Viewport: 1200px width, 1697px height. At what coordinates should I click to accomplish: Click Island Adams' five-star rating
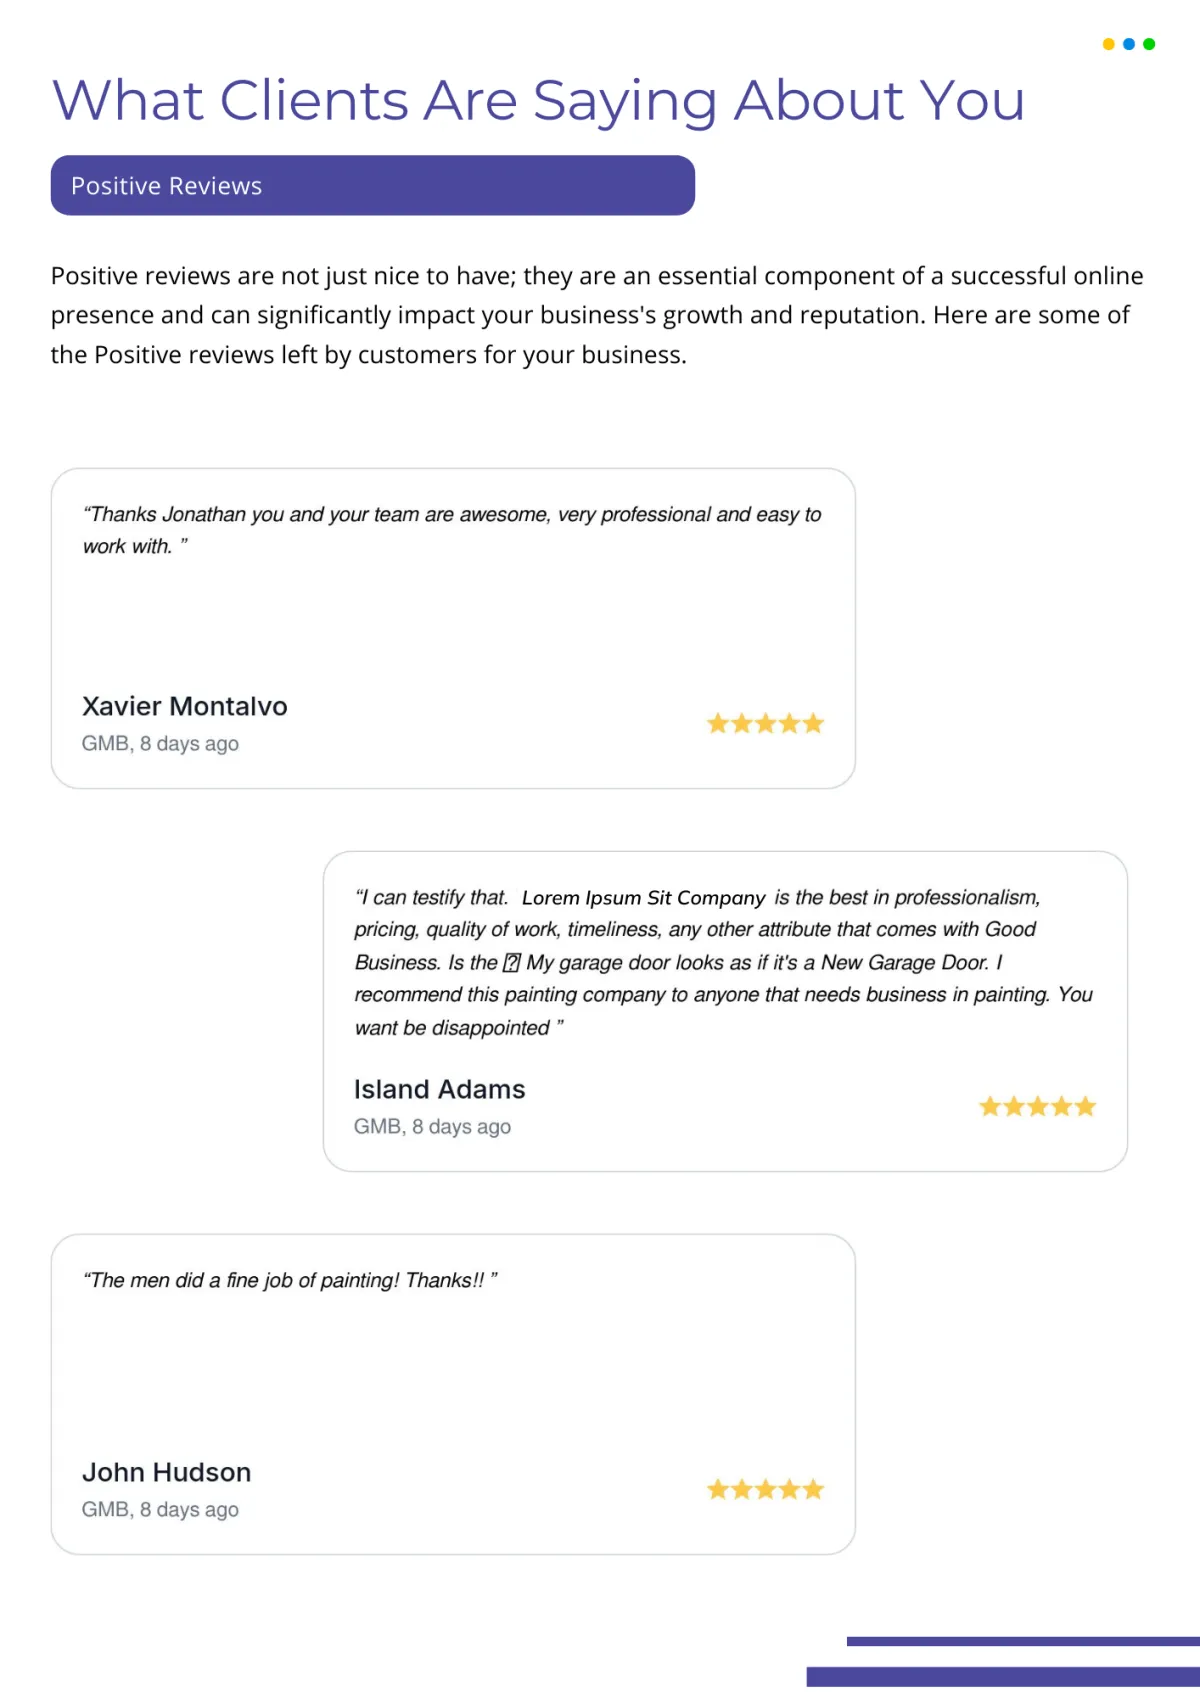pos(1037,1106)
